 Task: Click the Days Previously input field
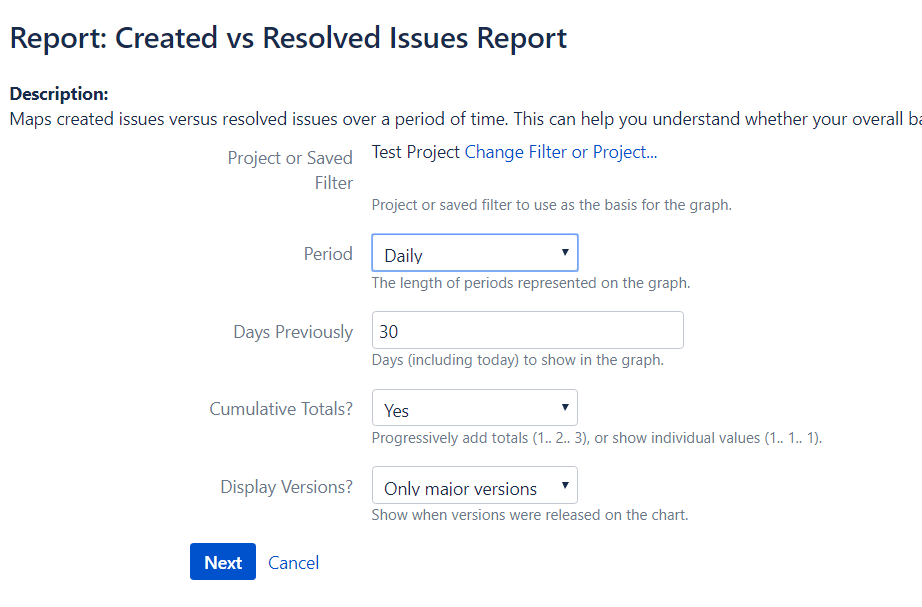(x=527, y=329)
